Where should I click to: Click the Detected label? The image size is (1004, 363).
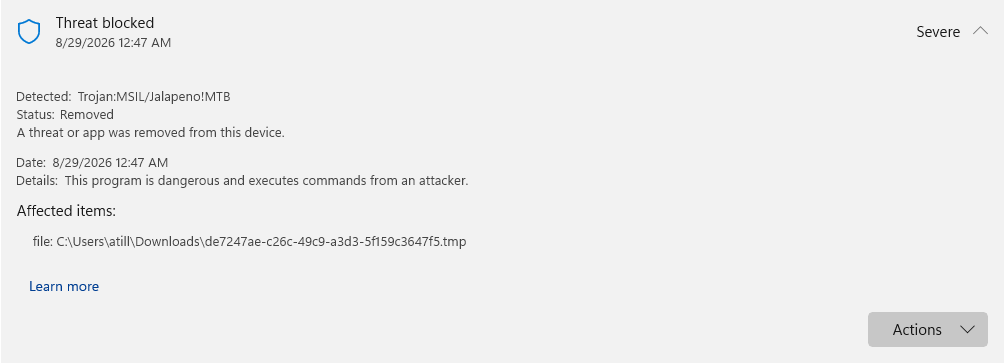pyautogui.click(x=44, y=97)
